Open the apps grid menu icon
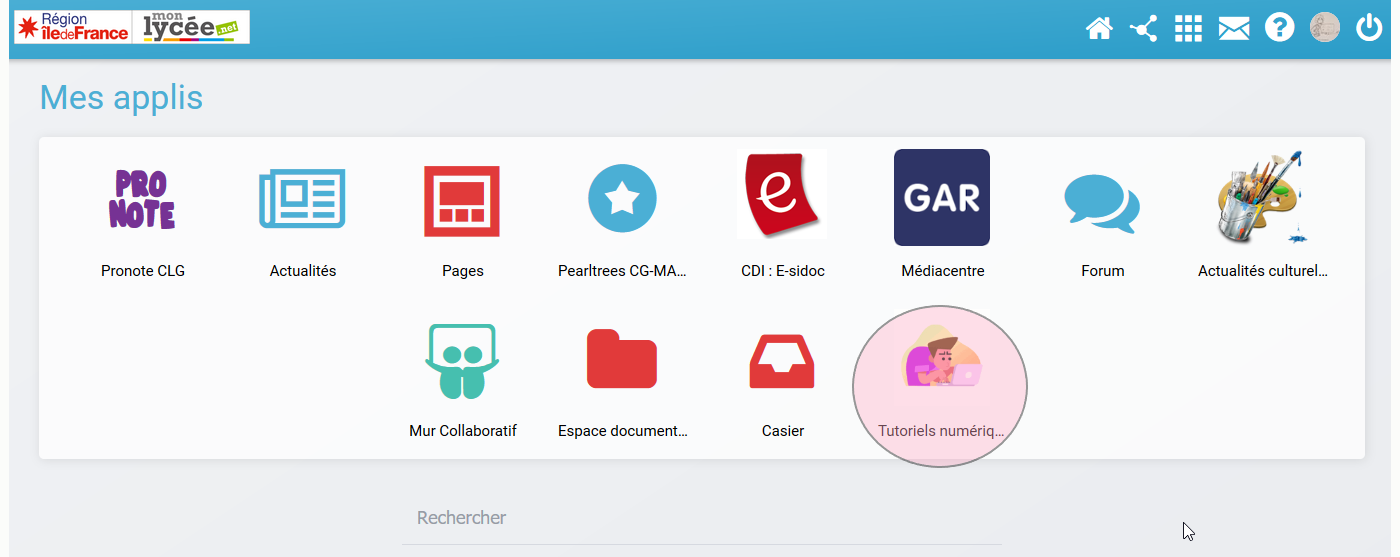 click(x=1188, y=29)
